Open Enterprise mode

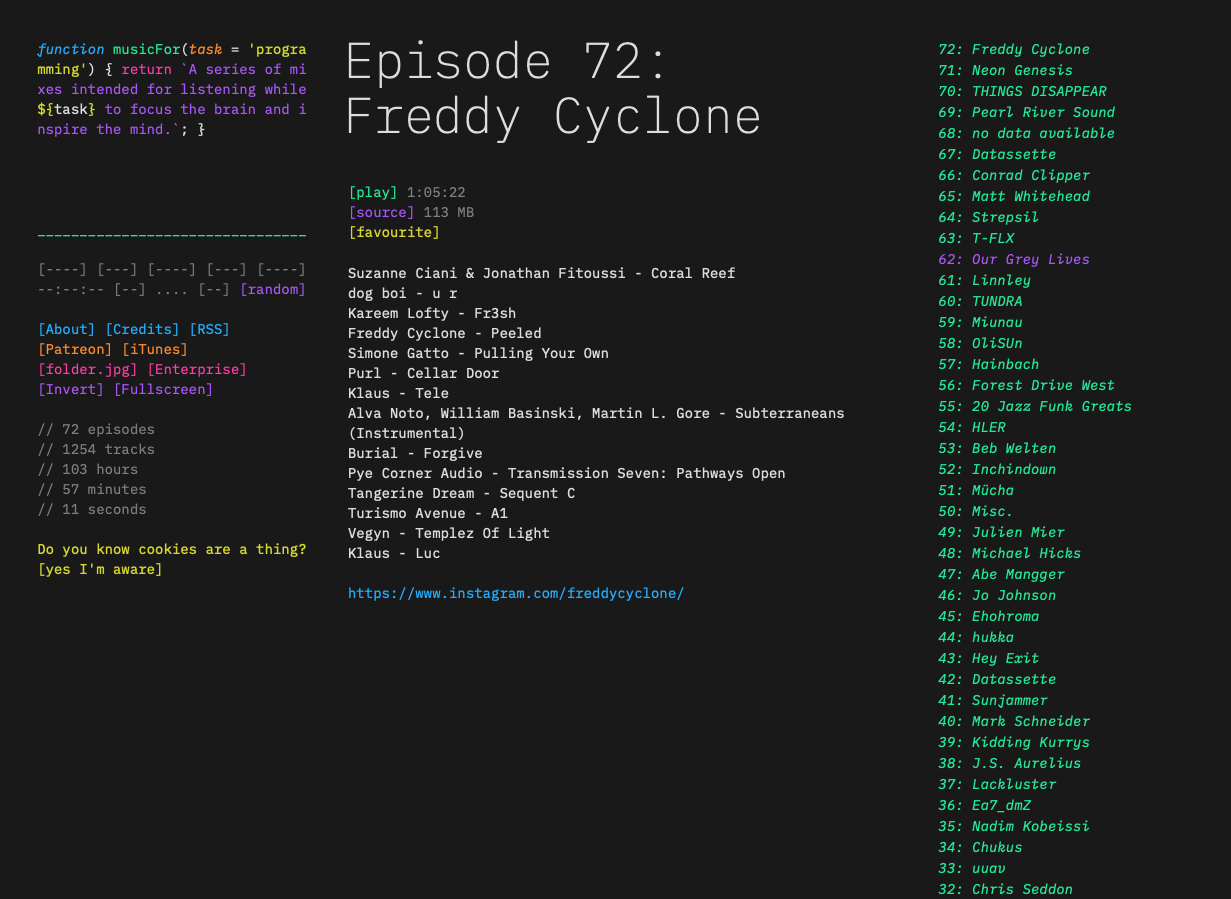196,369
